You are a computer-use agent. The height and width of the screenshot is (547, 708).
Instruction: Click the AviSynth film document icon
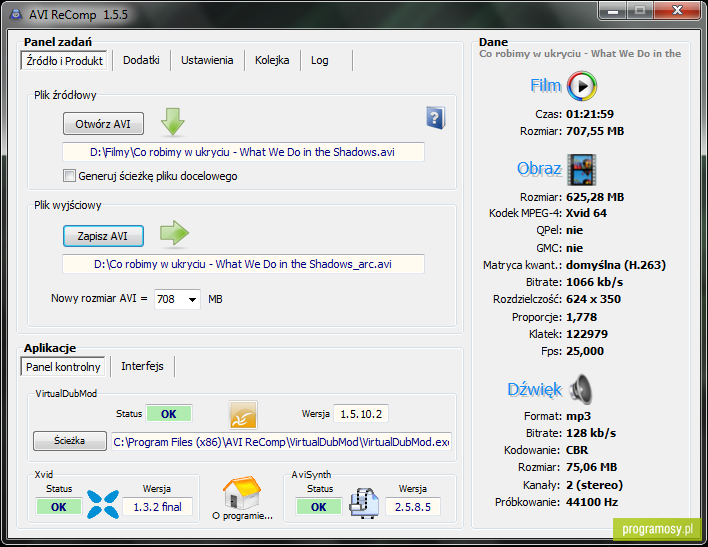click(364, 503)
